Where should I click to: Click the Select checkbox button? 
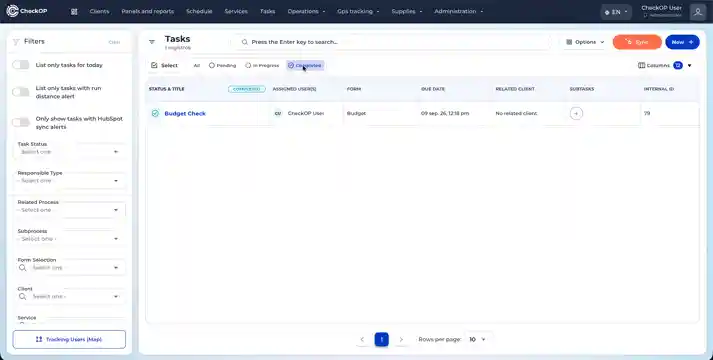tap(164, 65)
